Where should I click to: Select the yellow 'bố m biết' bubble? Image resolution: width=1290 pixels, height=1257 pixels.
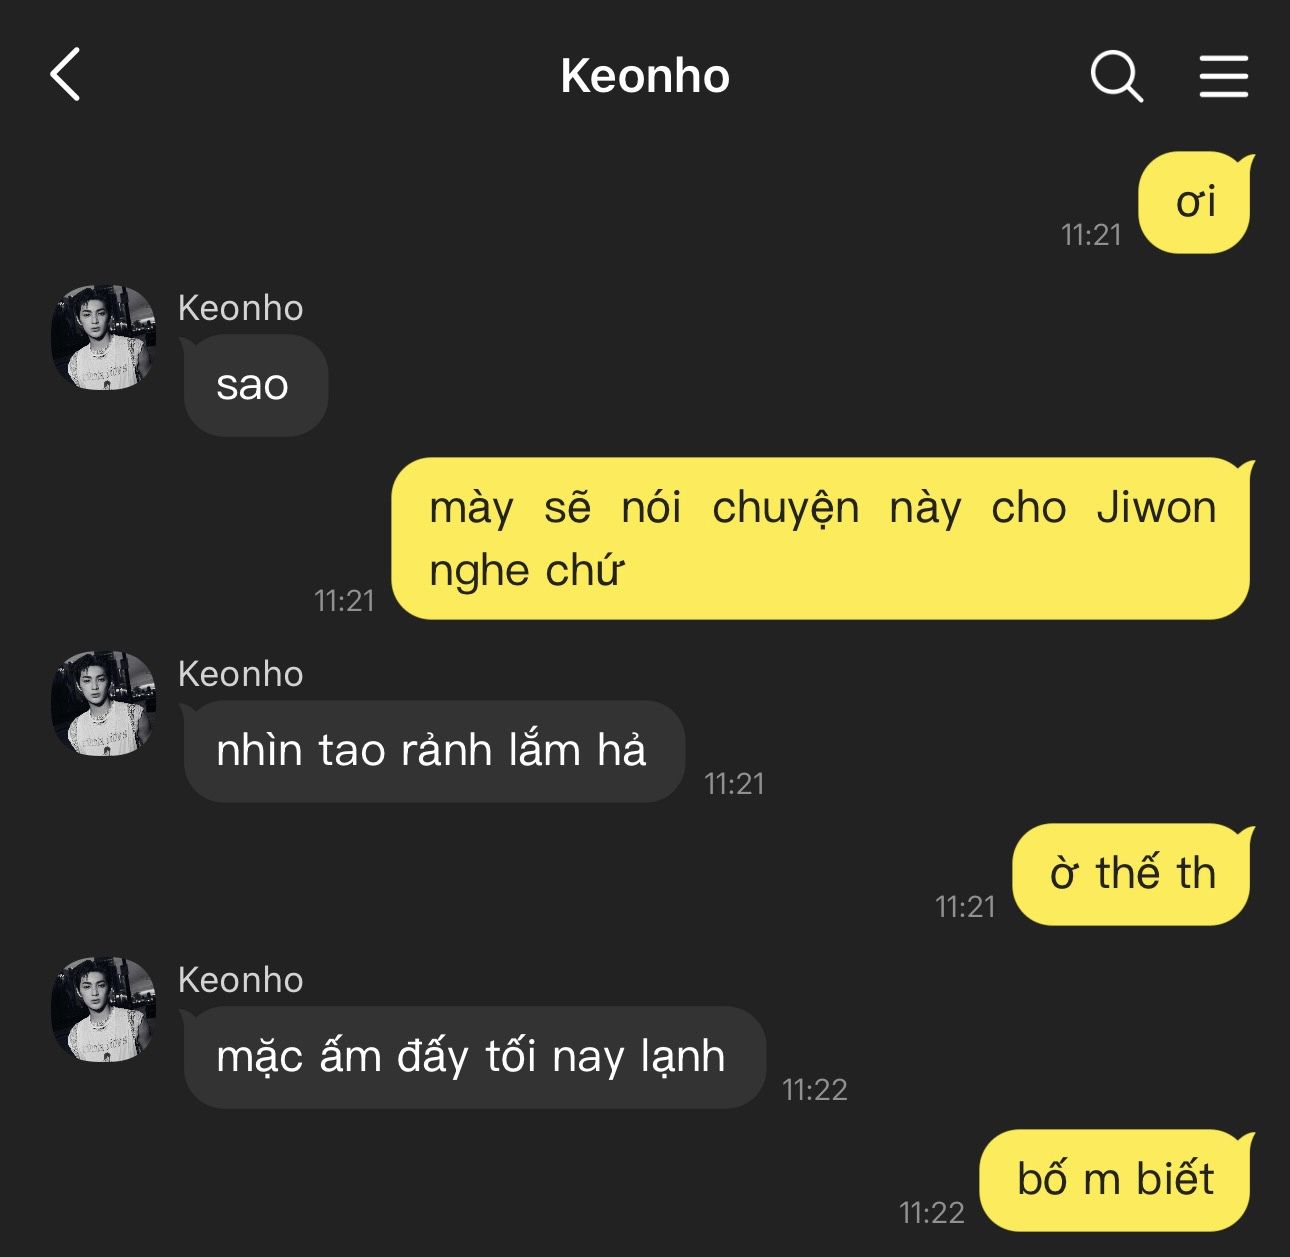click(x=1116, y=1180)
